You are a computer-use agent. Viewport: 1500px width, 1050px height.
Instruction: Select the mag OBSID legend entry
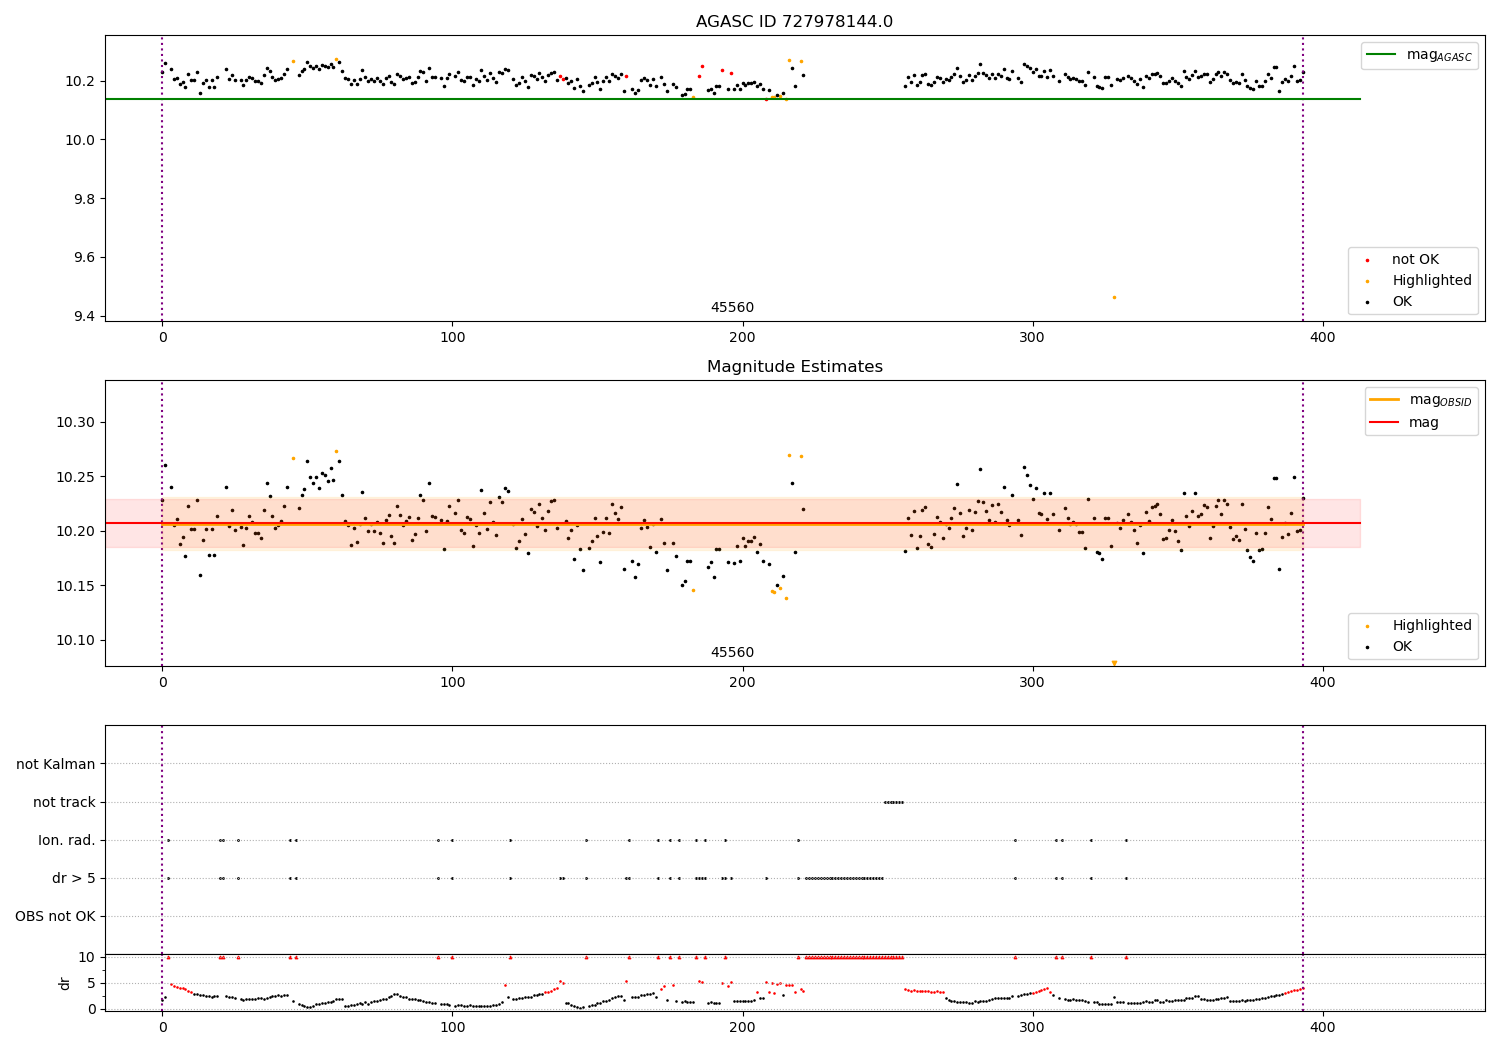pyautogui.click(x=1420, y=400)
